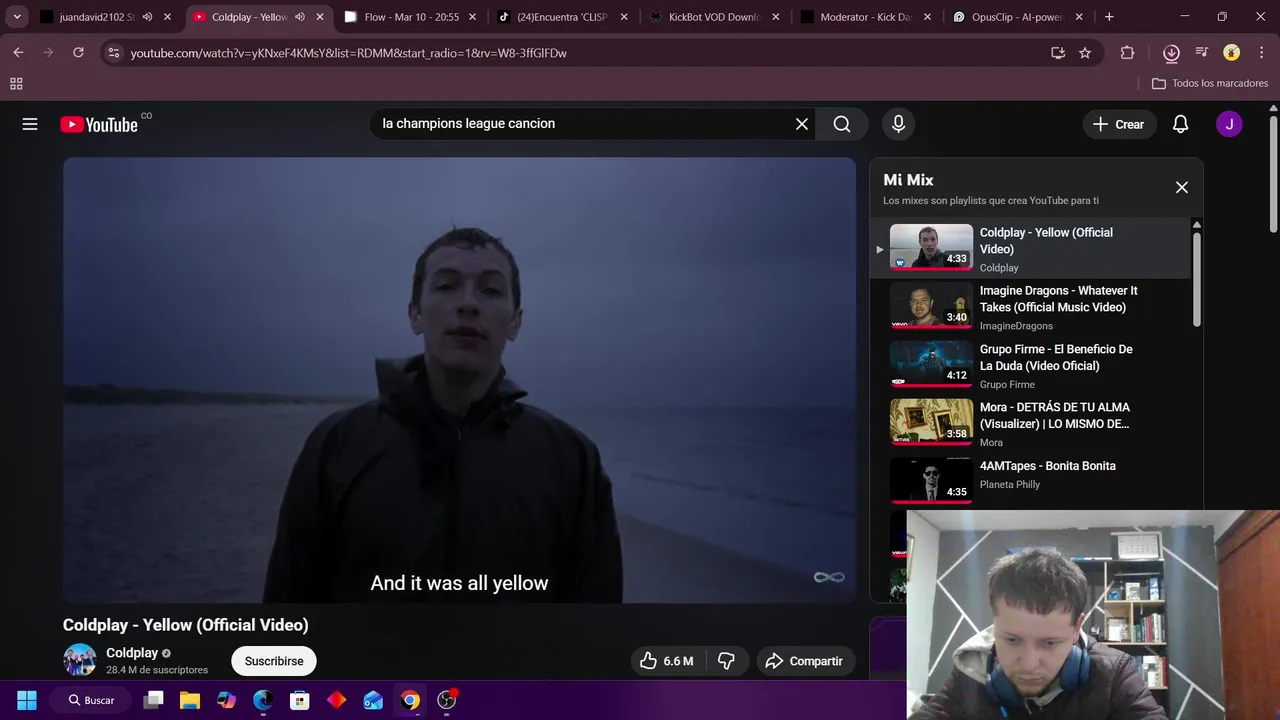1280x720 pixels.
Task: Click the main video player frame
Action: pyautogui.click(x=459, y=380)
